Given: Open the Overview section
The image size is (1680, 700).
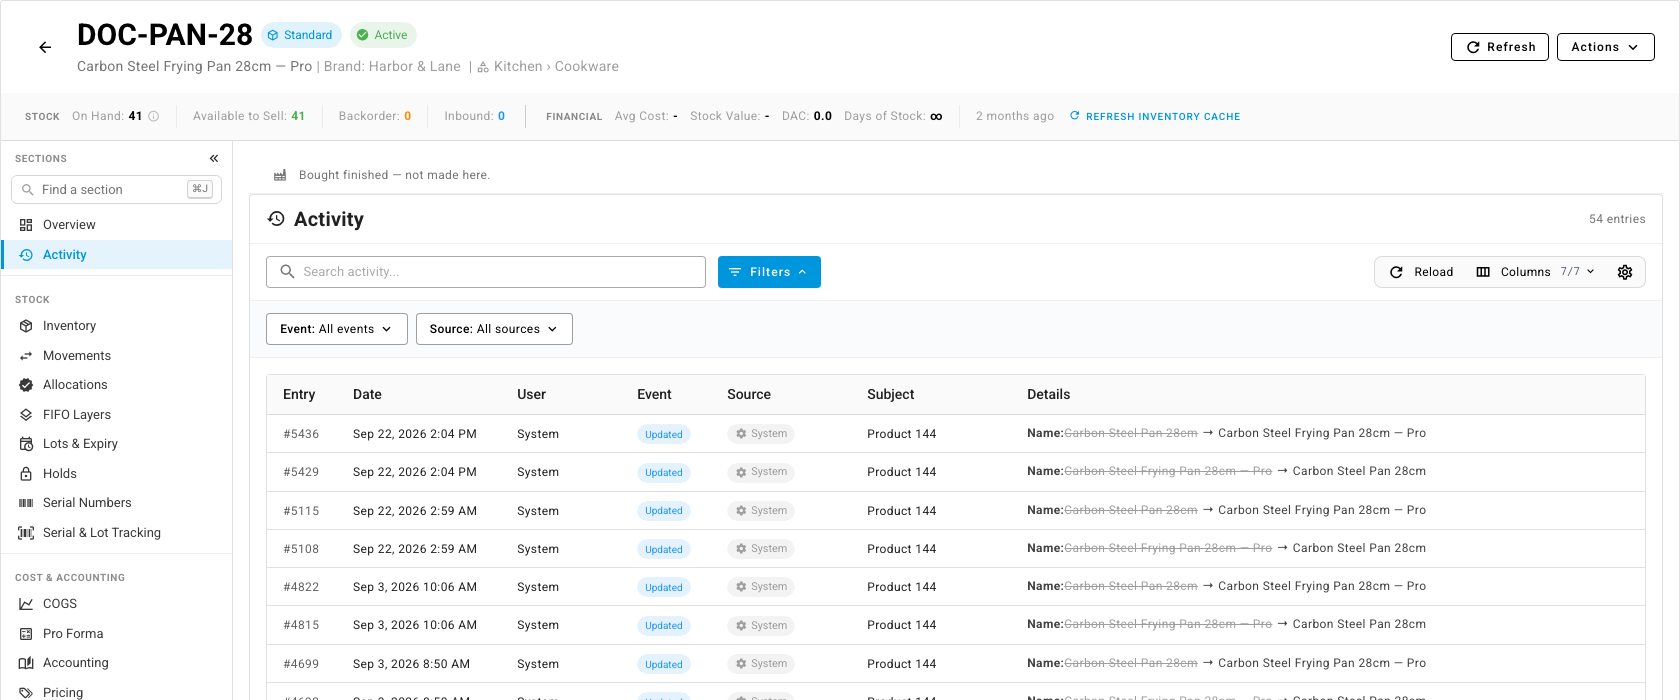Looking at the screenshot, I should click(117, 225).
